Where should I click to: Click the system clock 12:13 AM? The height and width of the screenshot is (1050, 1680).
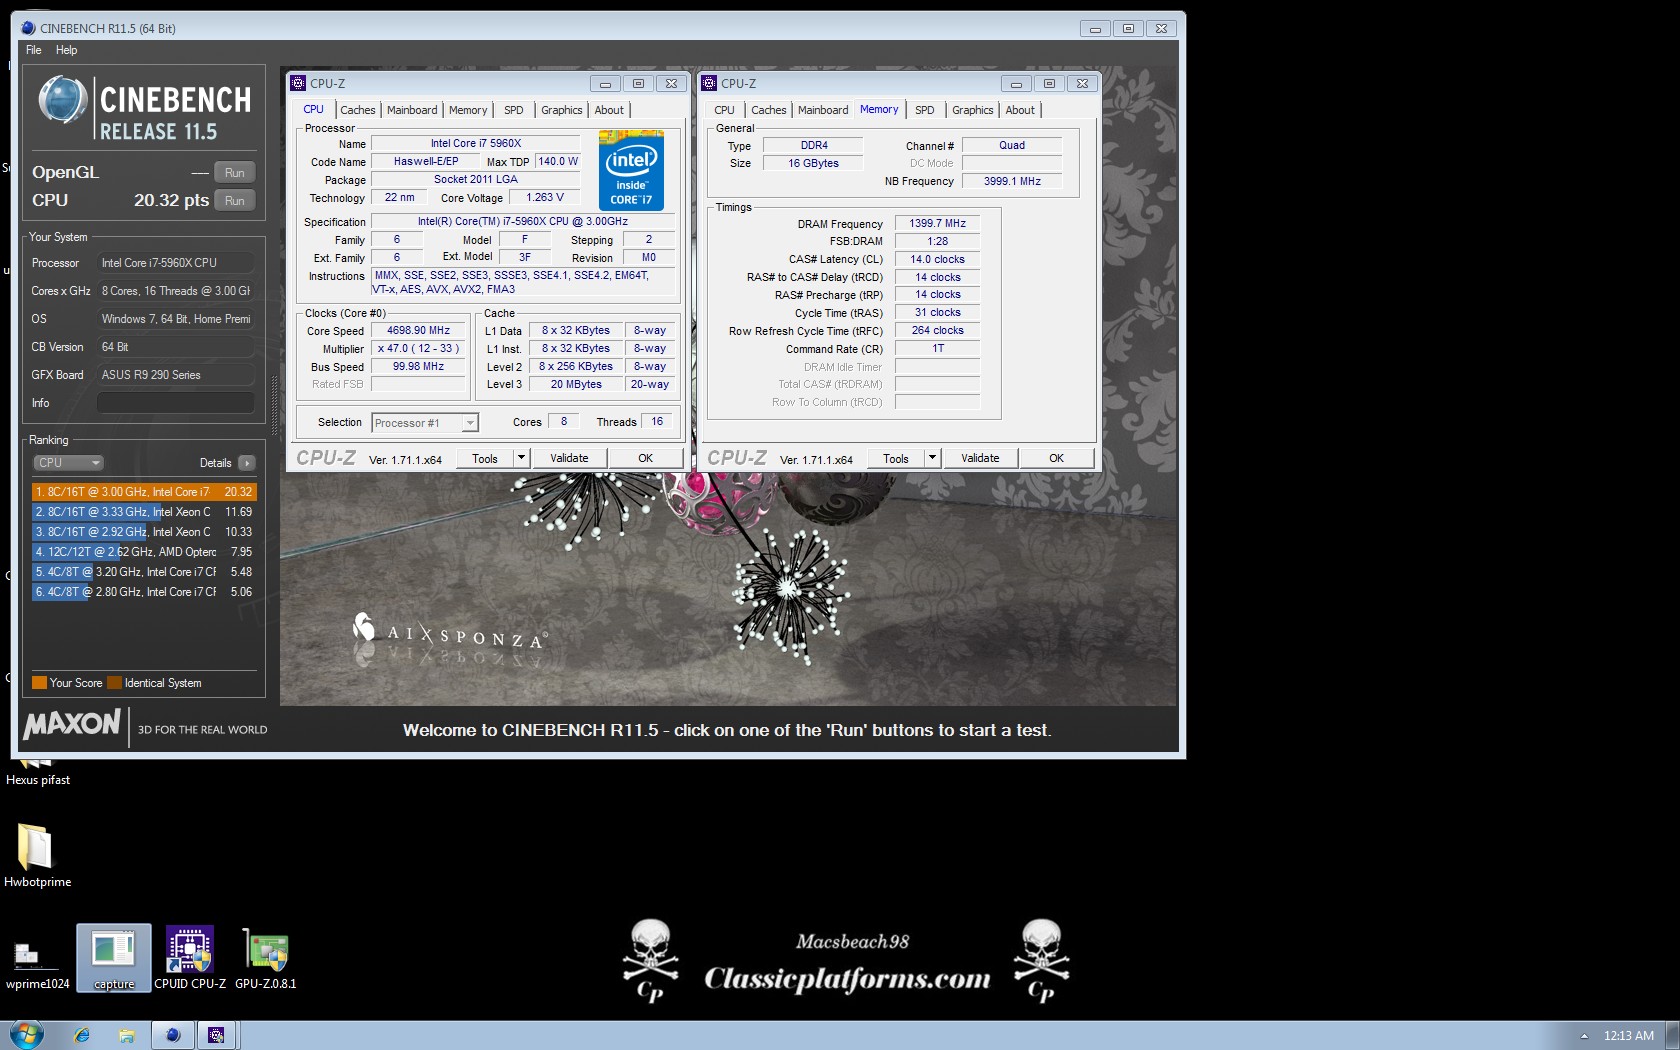[x=1629, y=1036]
